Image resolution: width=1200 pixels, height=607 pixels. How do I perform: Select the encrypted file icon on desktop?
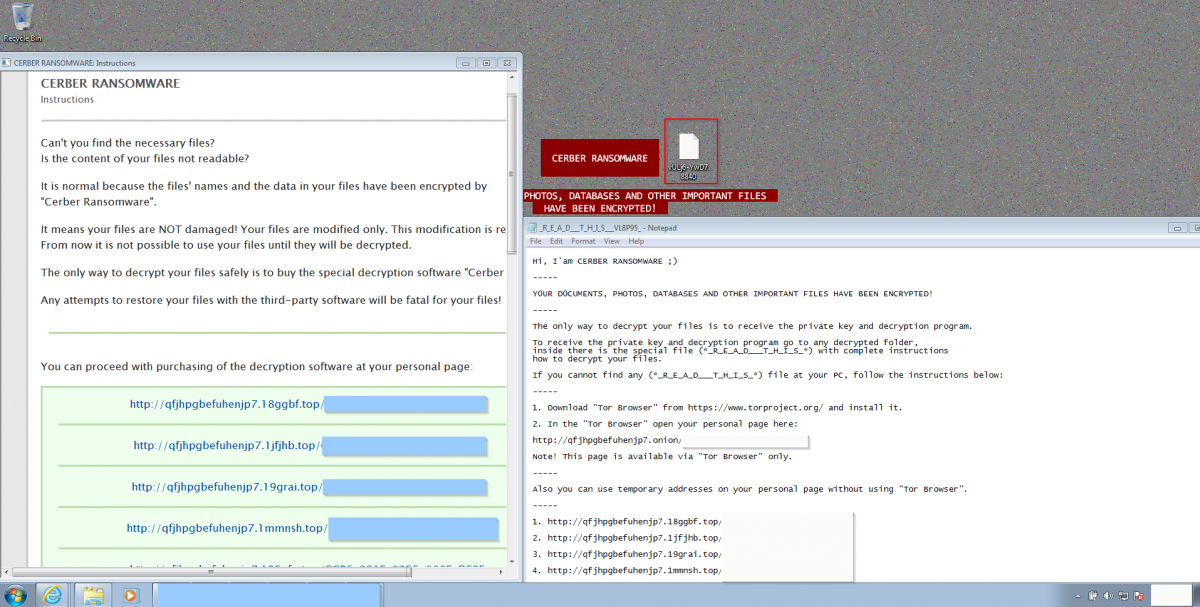pyautogui.click(x=689, y=153)
